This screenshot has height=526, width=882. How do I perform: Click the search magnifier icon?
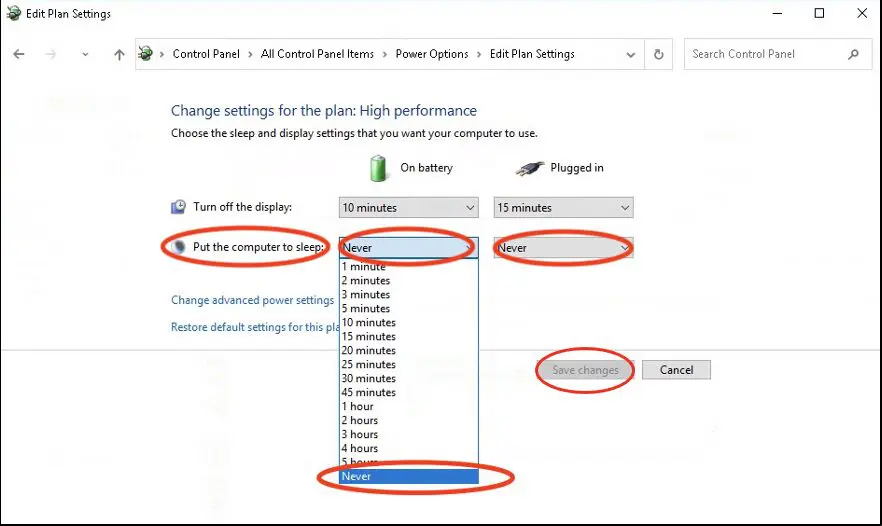(853, 54)
